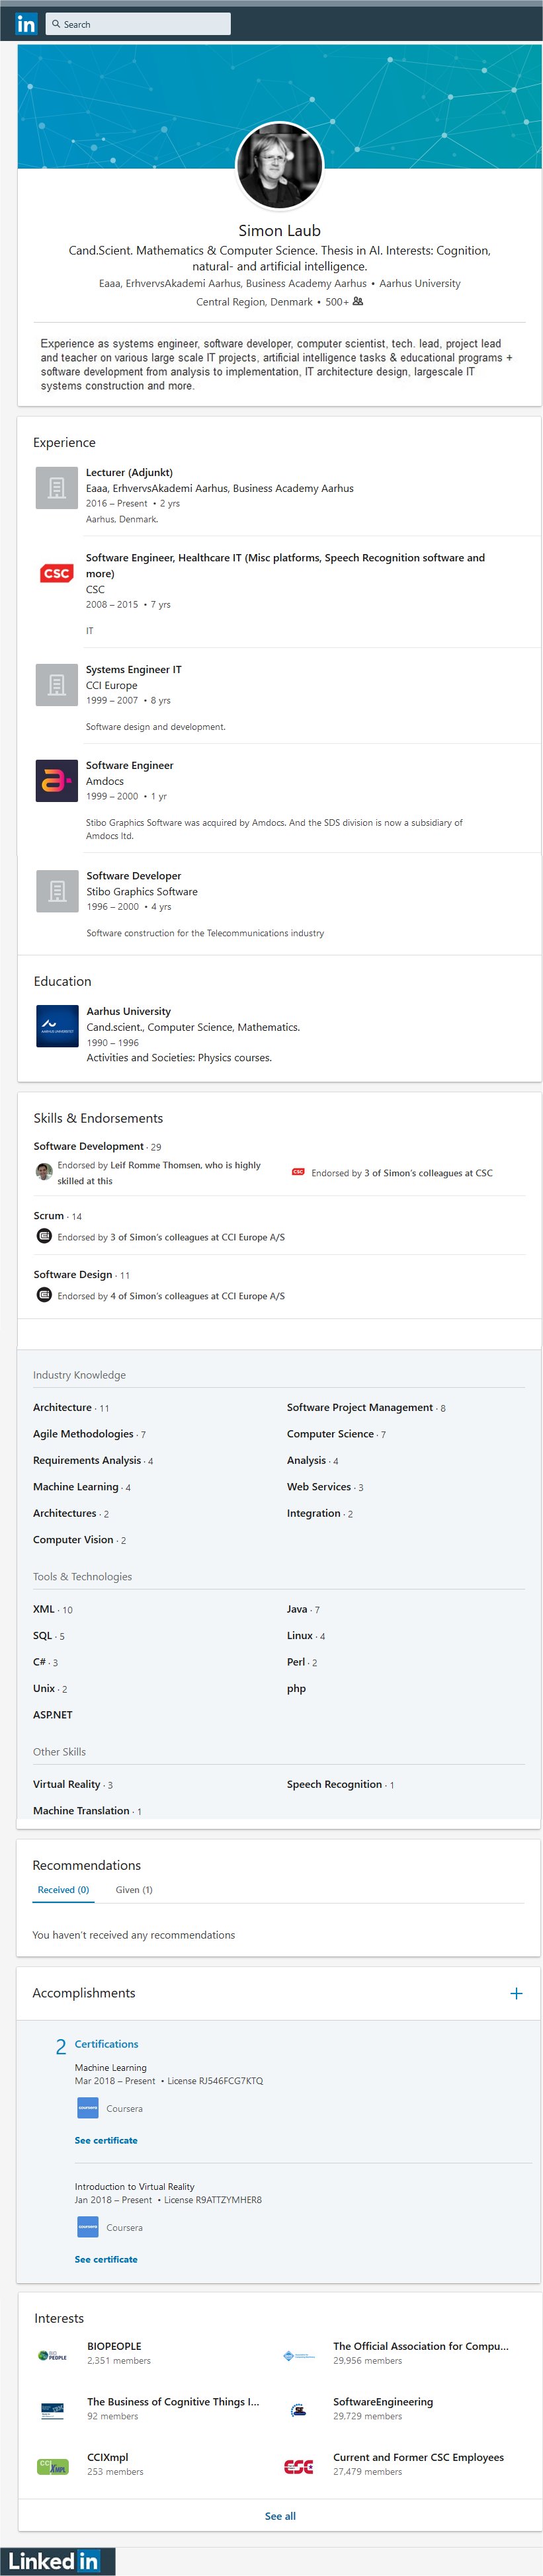The width and height of the screenshot is (543, 2576).
Task: Click the Software Developer position title
Action: point(134,875)
